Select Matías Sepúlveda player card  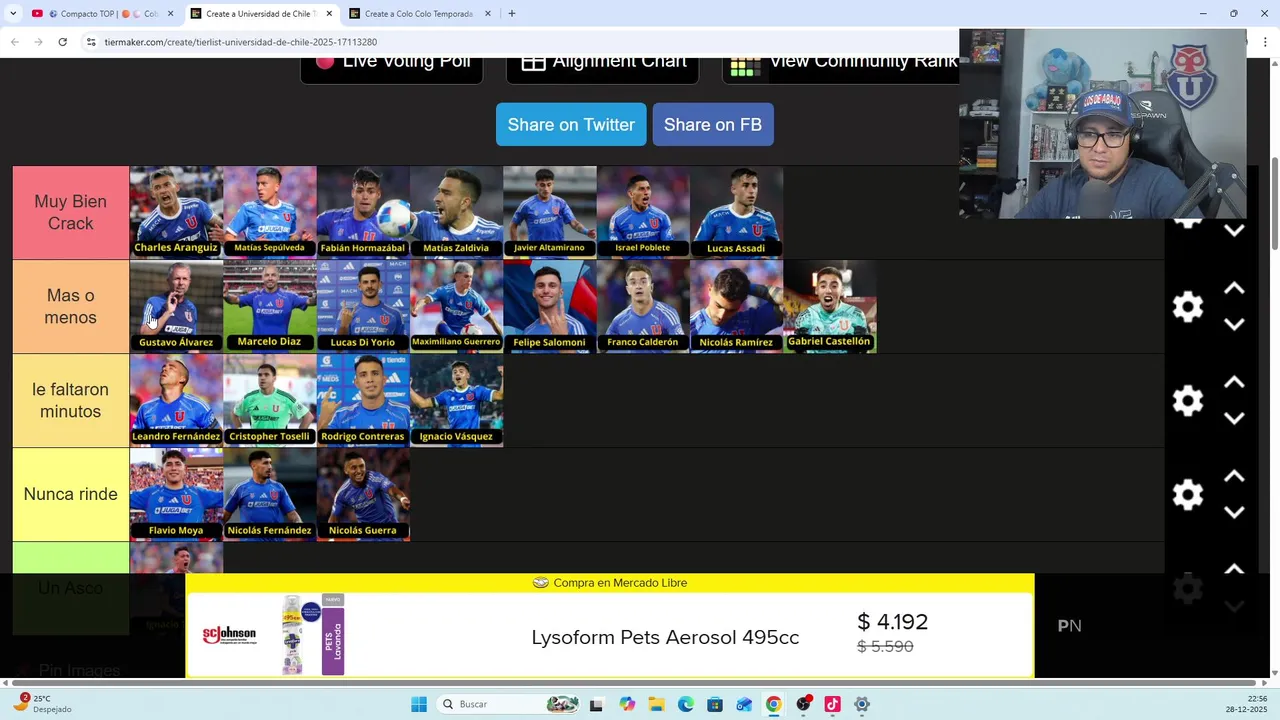(270, 212)
